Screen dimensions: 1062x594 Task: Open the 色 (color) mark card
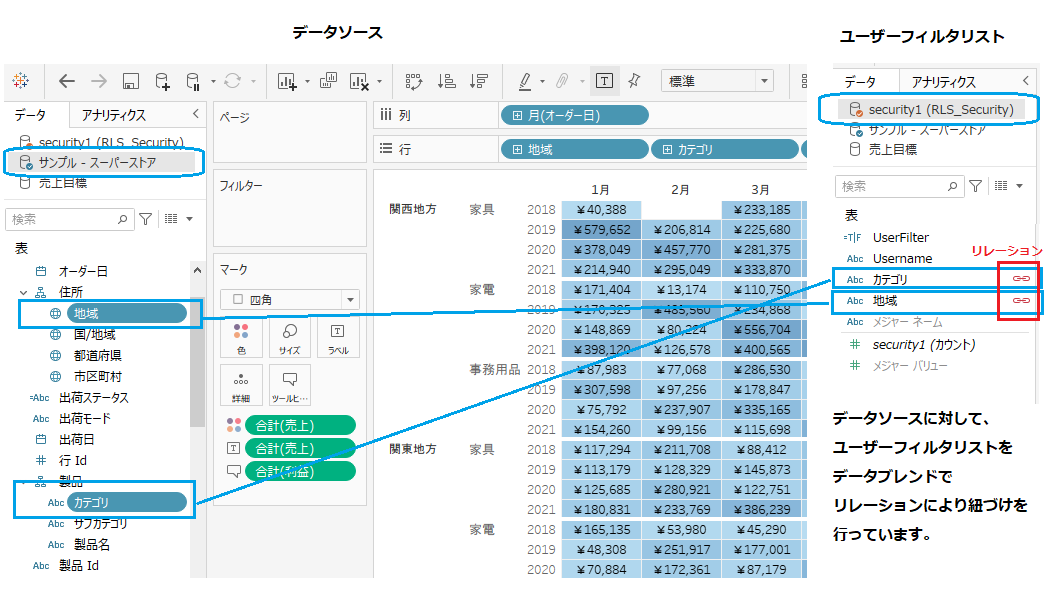click(241, 338)
